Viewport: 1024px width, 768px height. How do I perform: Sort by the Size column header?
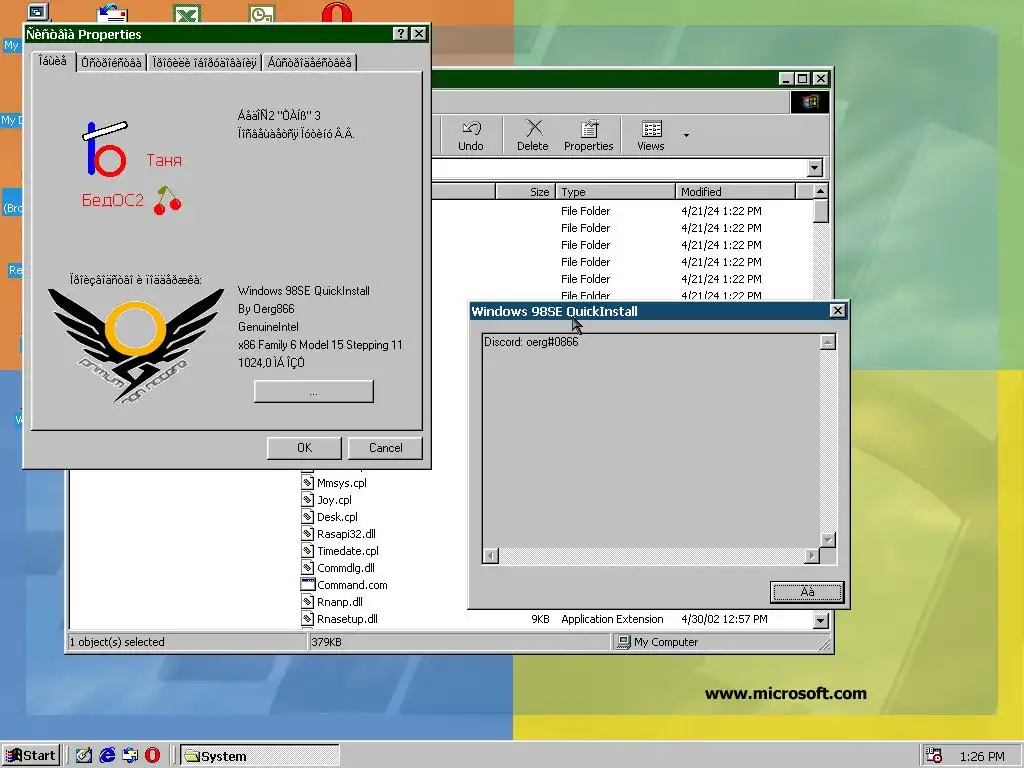click(x=525, y=191)
